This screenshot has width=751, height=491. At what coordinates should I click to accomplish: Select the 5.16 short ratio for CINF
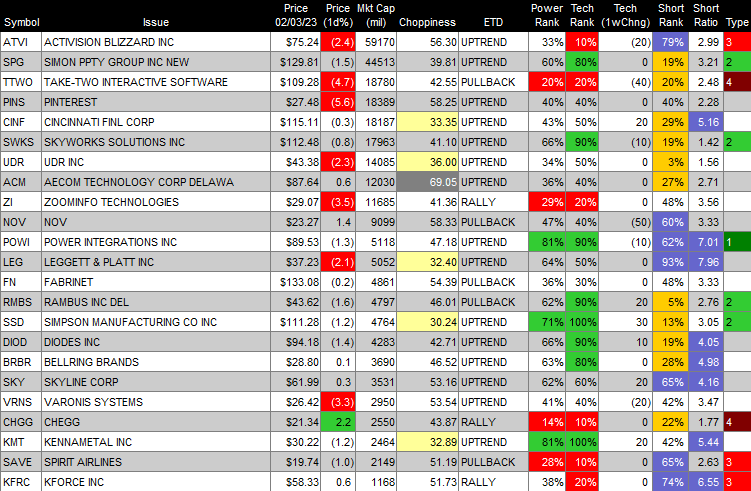coord(705,122)
